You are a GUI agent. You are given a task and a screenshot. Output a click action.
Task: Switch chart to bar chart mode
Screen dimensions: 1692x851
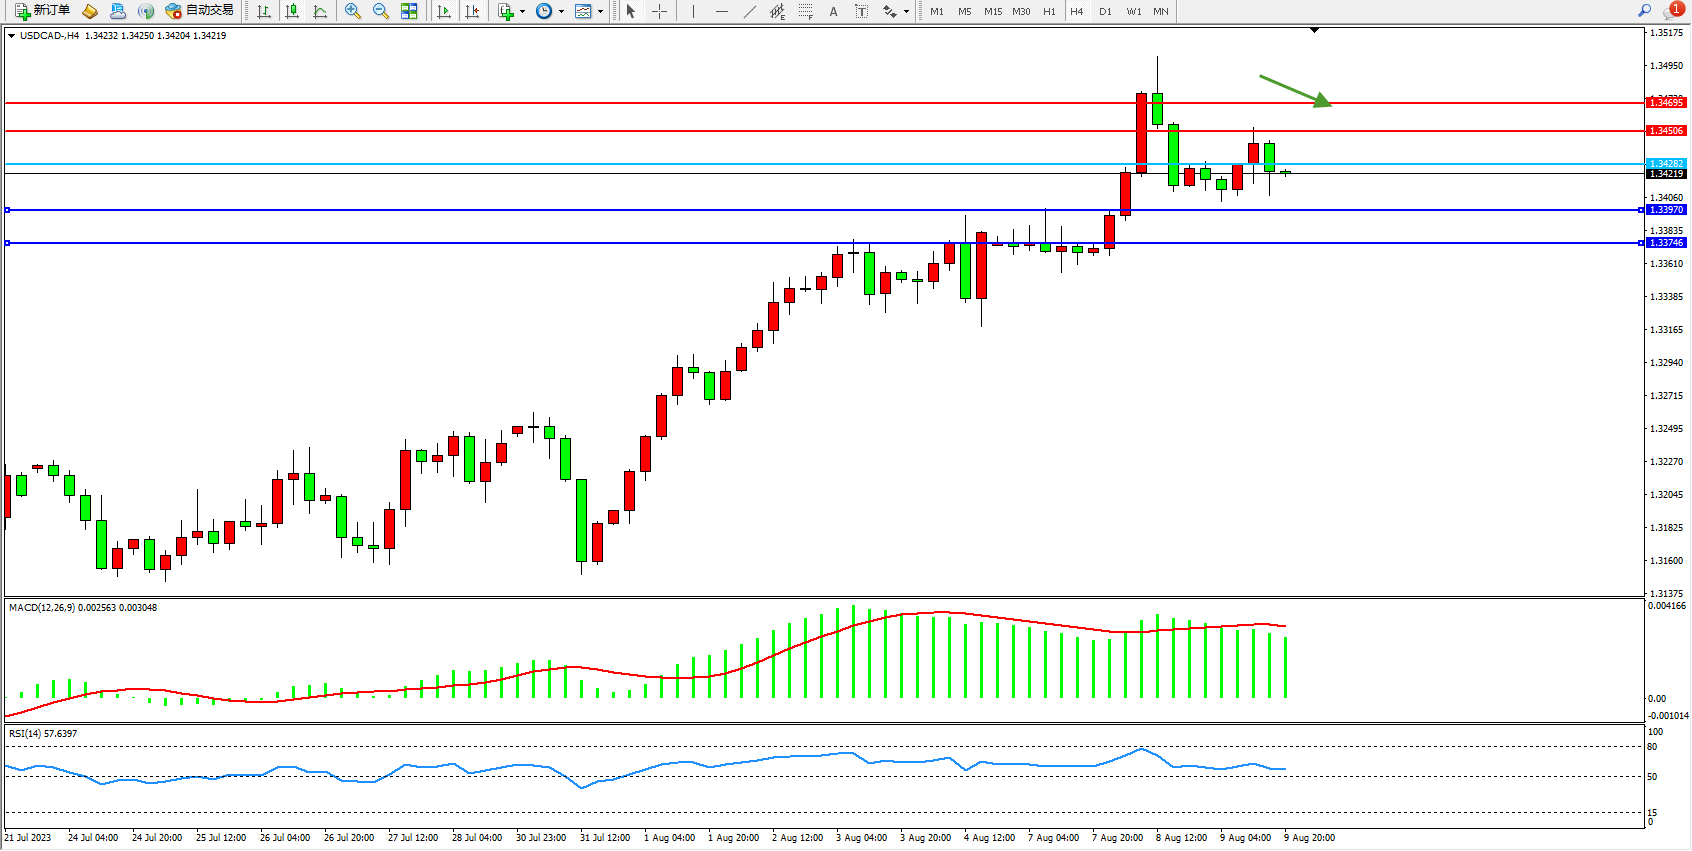click(264, 11)
